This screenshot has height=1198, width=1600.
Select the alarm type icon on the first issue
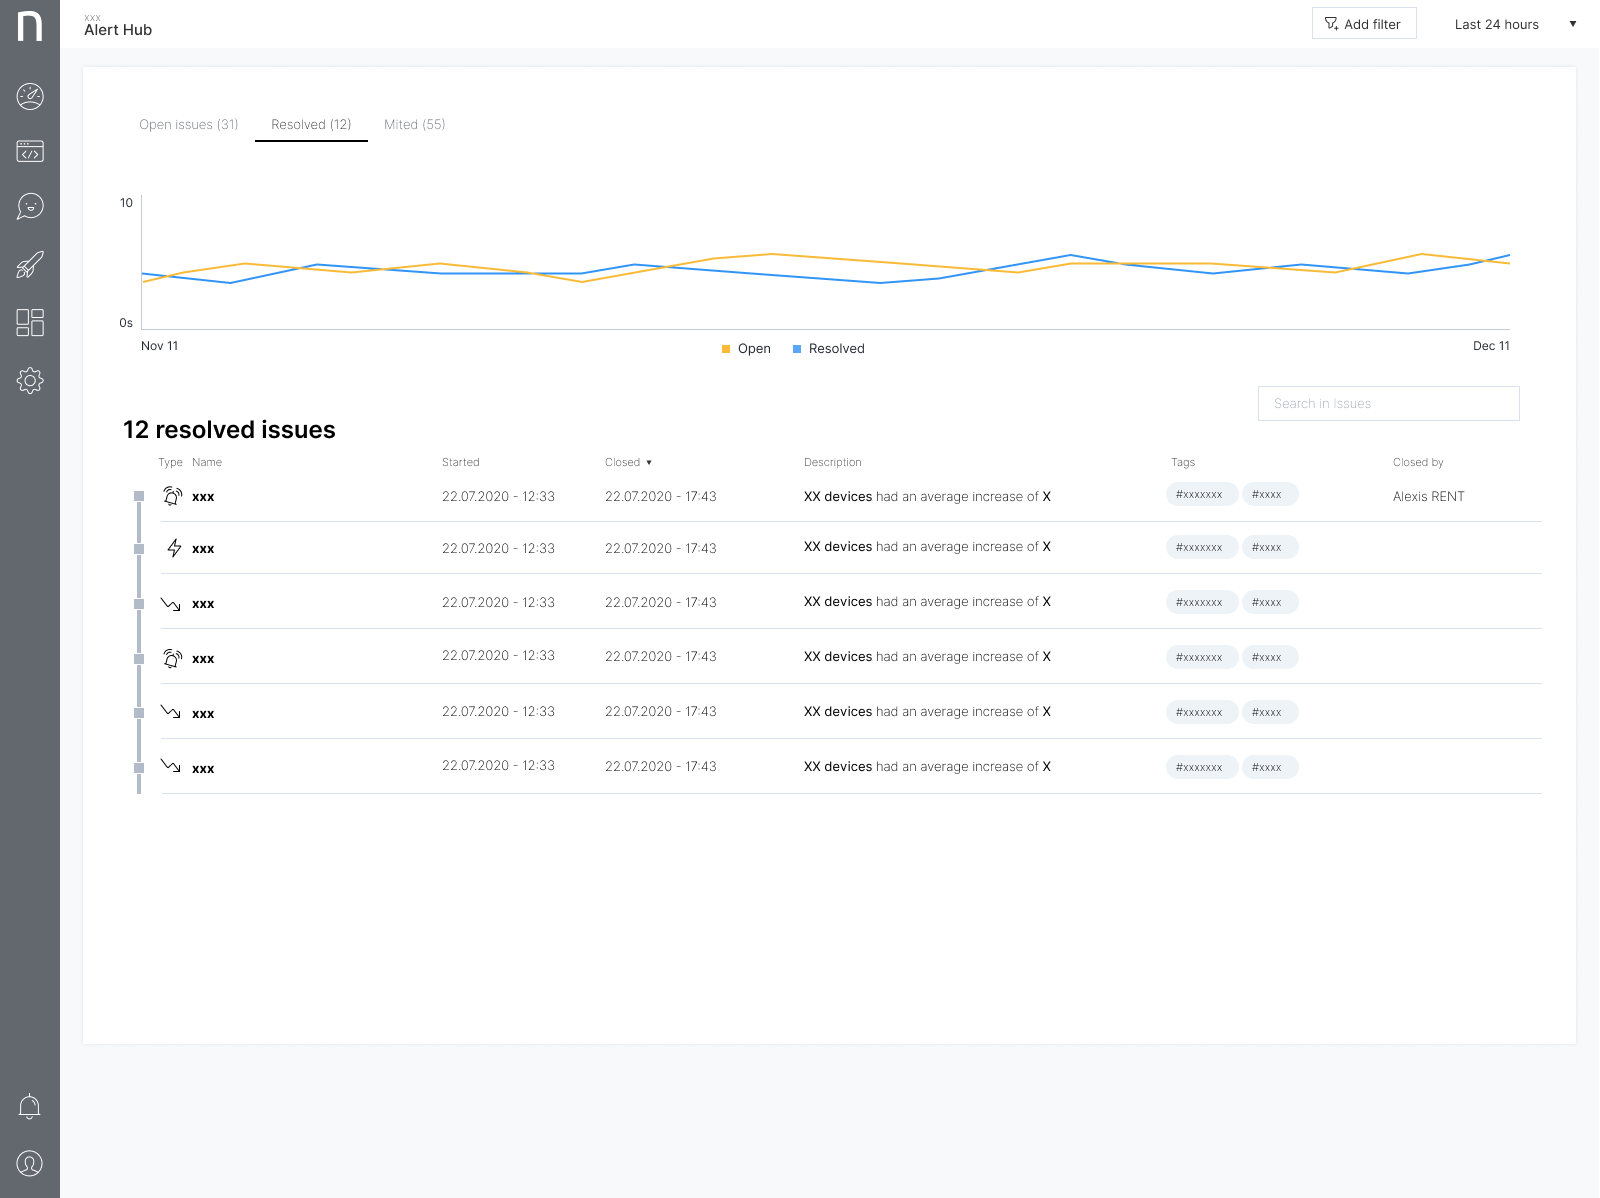coord(171,495)
